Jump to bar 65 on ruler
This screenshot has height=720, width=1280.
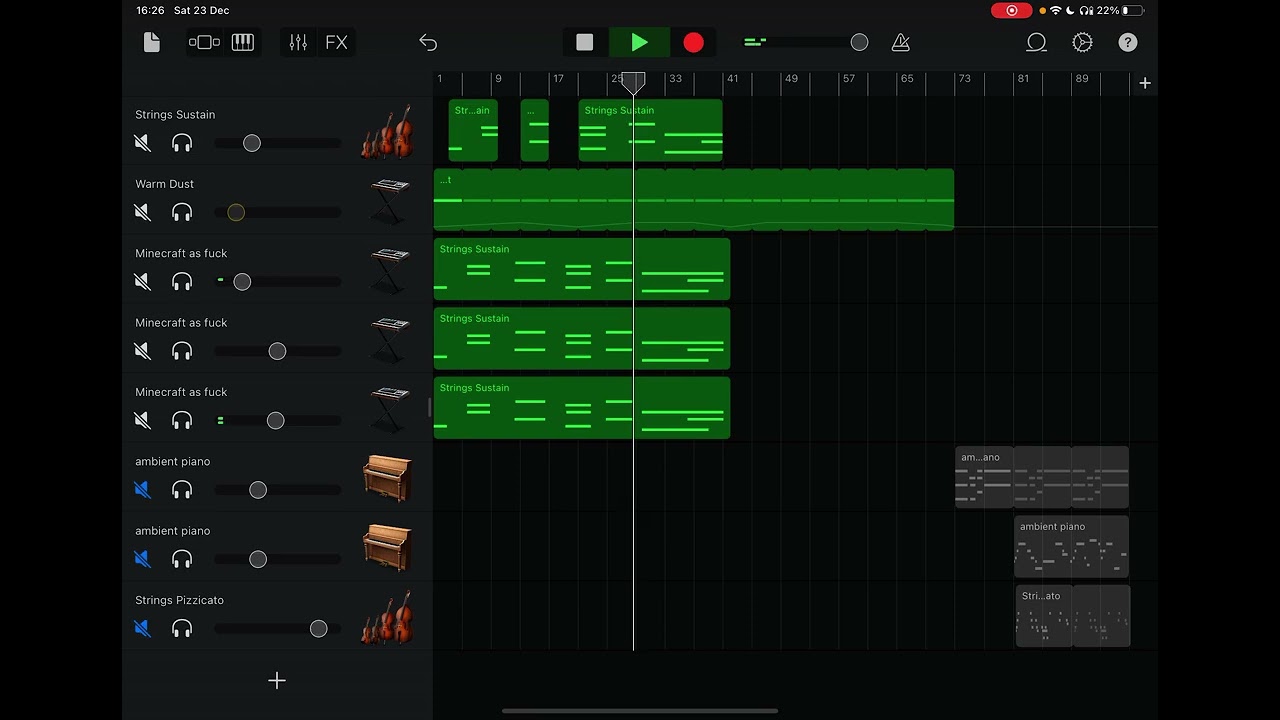point(907,79)
